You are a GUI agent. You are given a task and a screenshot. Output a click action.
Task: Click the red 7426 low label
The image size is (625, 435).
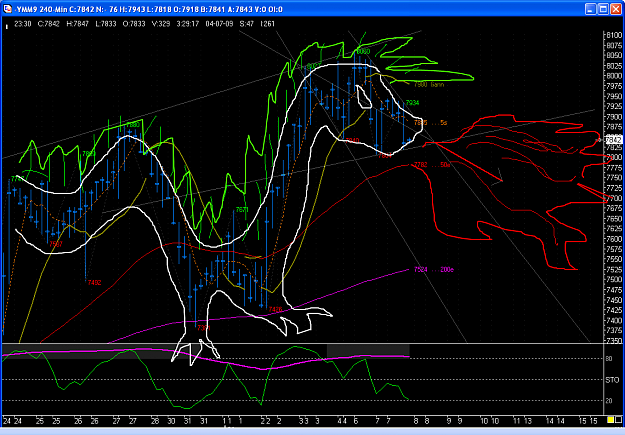275,309
